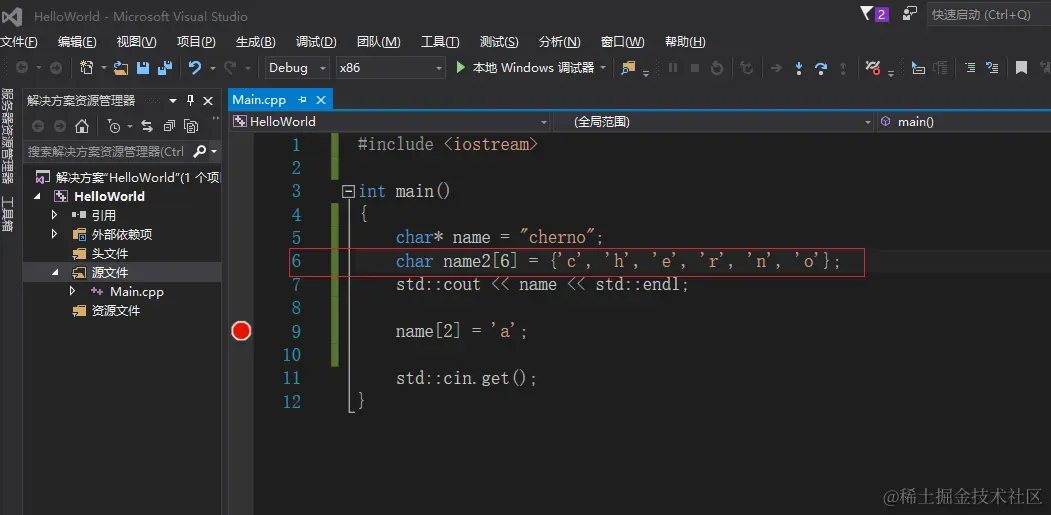Click the Navigate Backward toolbar arrow
This screenshot has width=1051, height=515.
pyautogui.click(x=22, y=68)
